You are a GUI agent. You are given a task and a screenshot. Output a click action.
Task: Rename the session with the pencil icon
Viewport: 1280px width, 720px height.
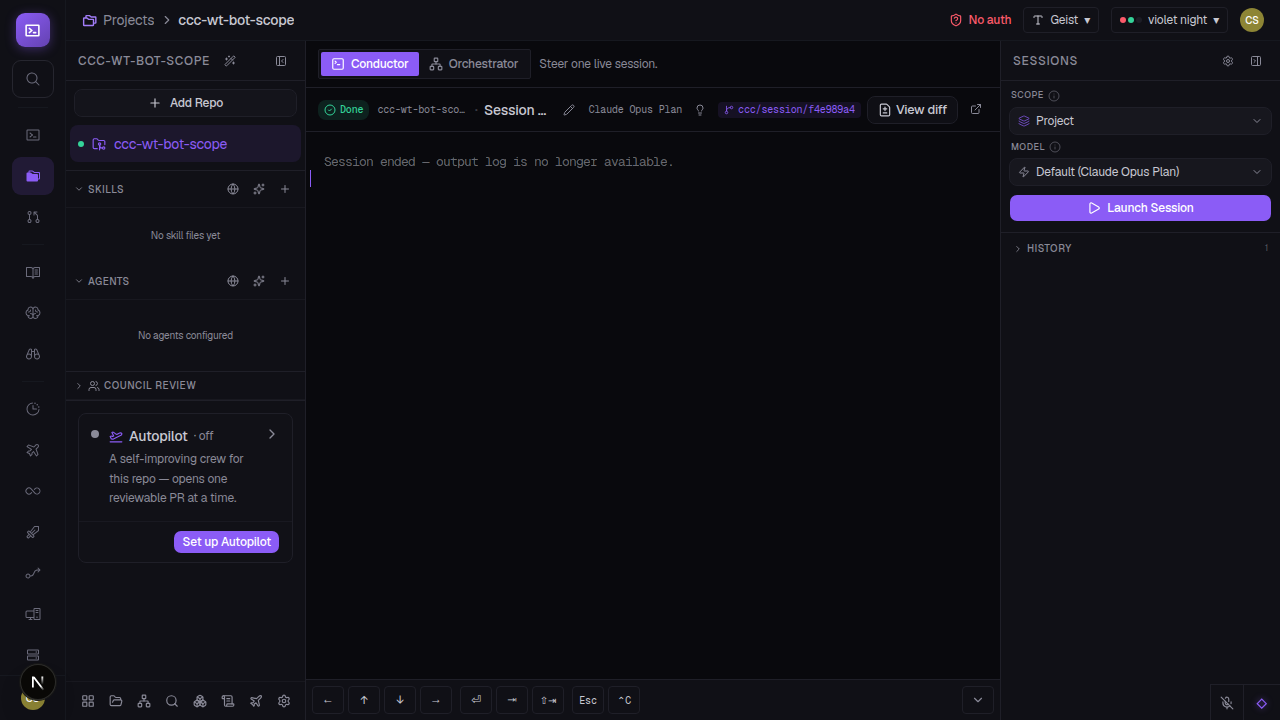(x=569, y=110)
